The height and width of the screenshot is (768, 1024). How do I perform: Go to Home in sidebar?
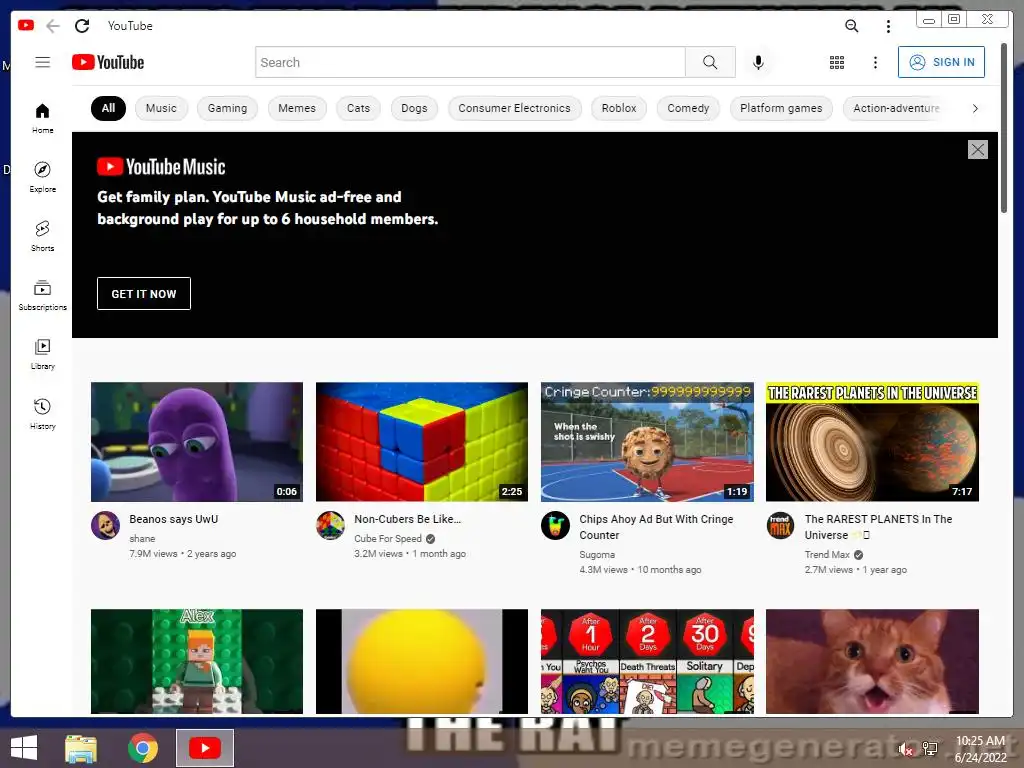(x=42, y=118)
